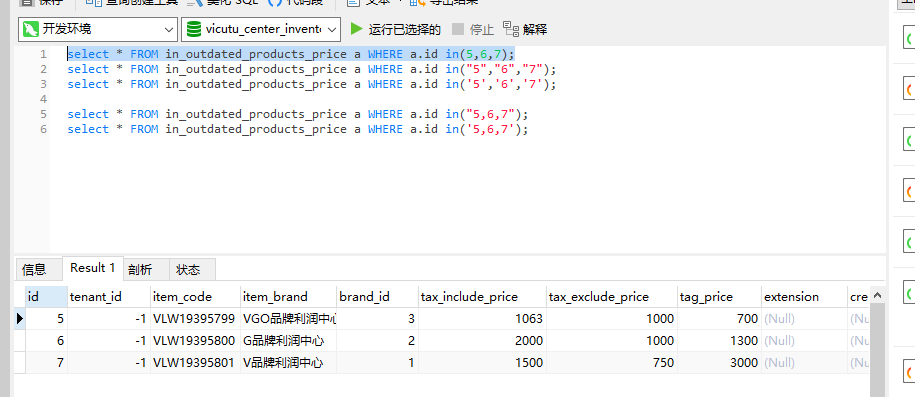Select tax_include_price value 2000
This screenshot has width=915, height=397.
click(482, 340)
